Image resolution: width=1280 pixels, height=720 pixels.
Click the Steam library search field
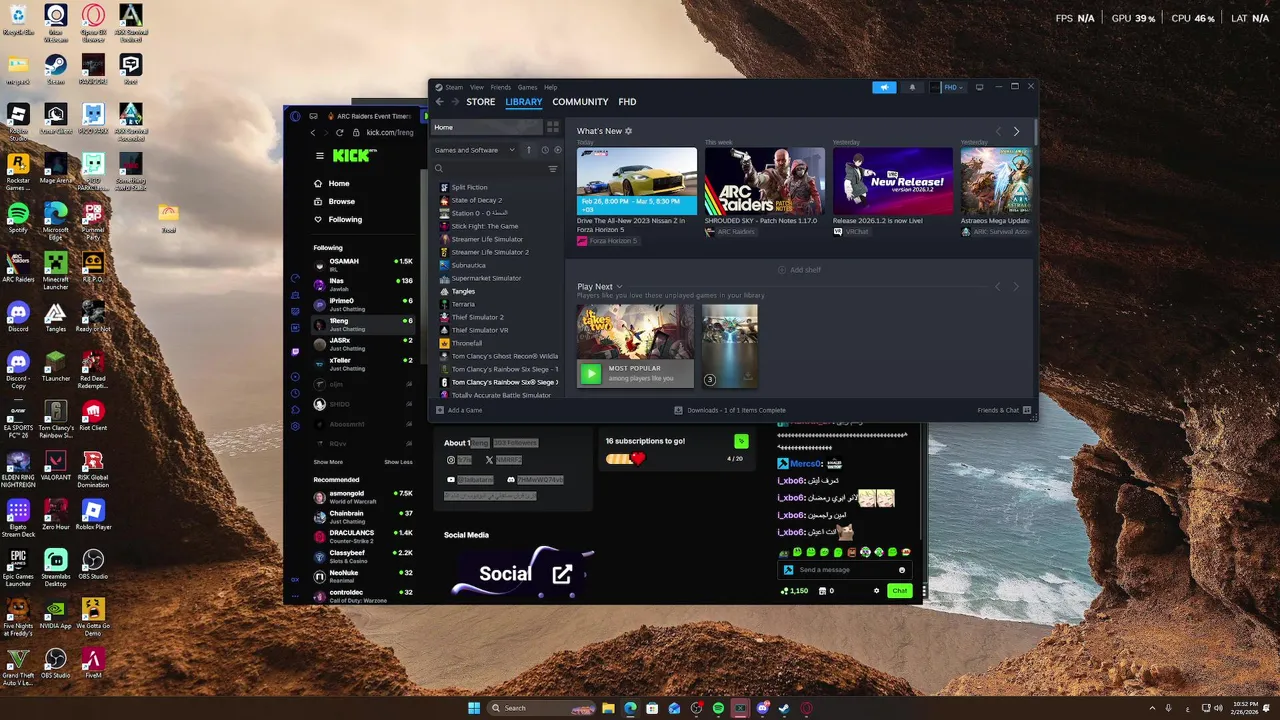(x=489, y=169)
